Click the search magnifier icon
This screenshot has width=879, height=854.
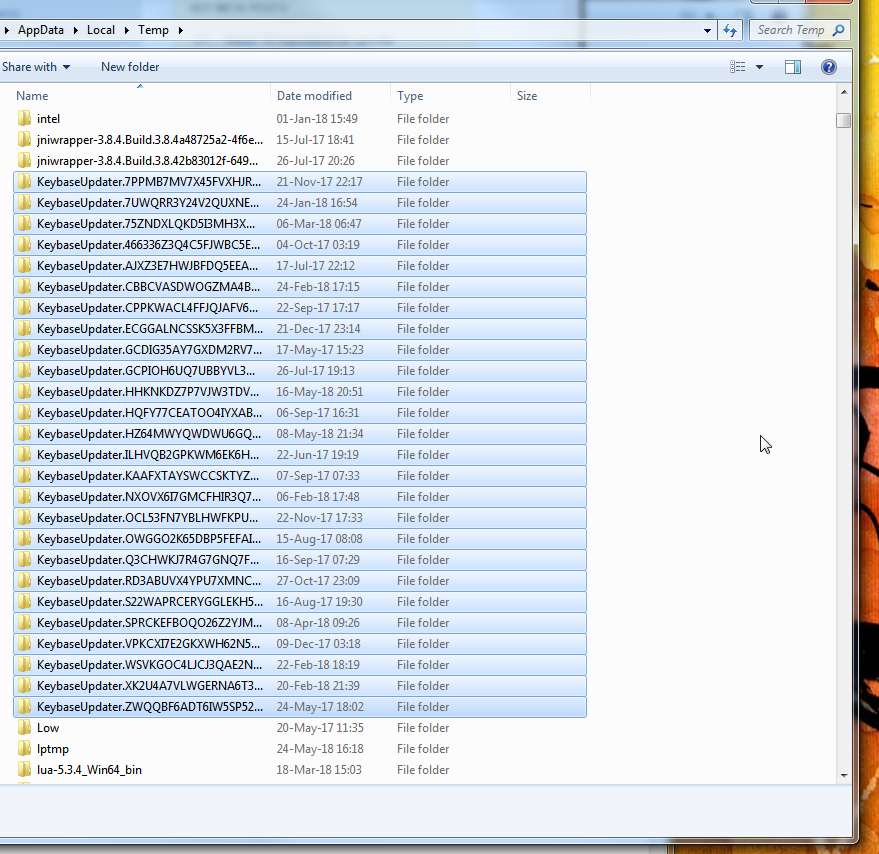click(839, 30)
